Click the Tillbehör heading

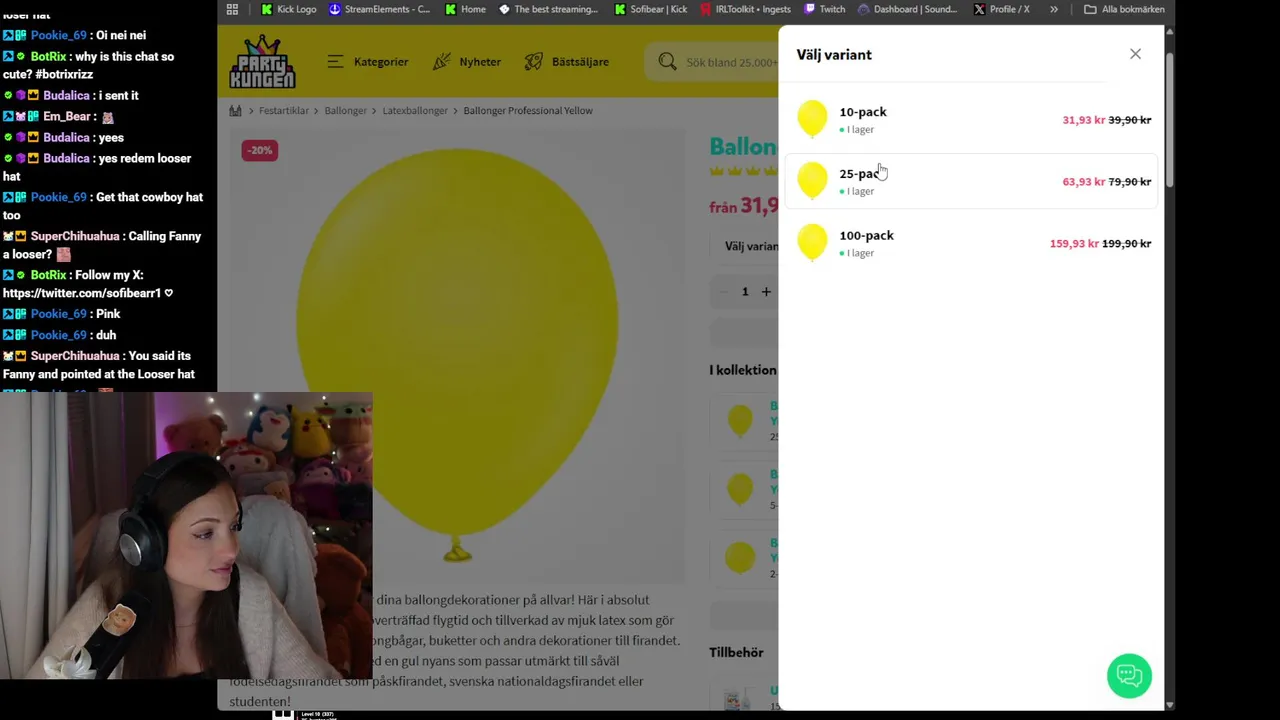coord(736,652)
